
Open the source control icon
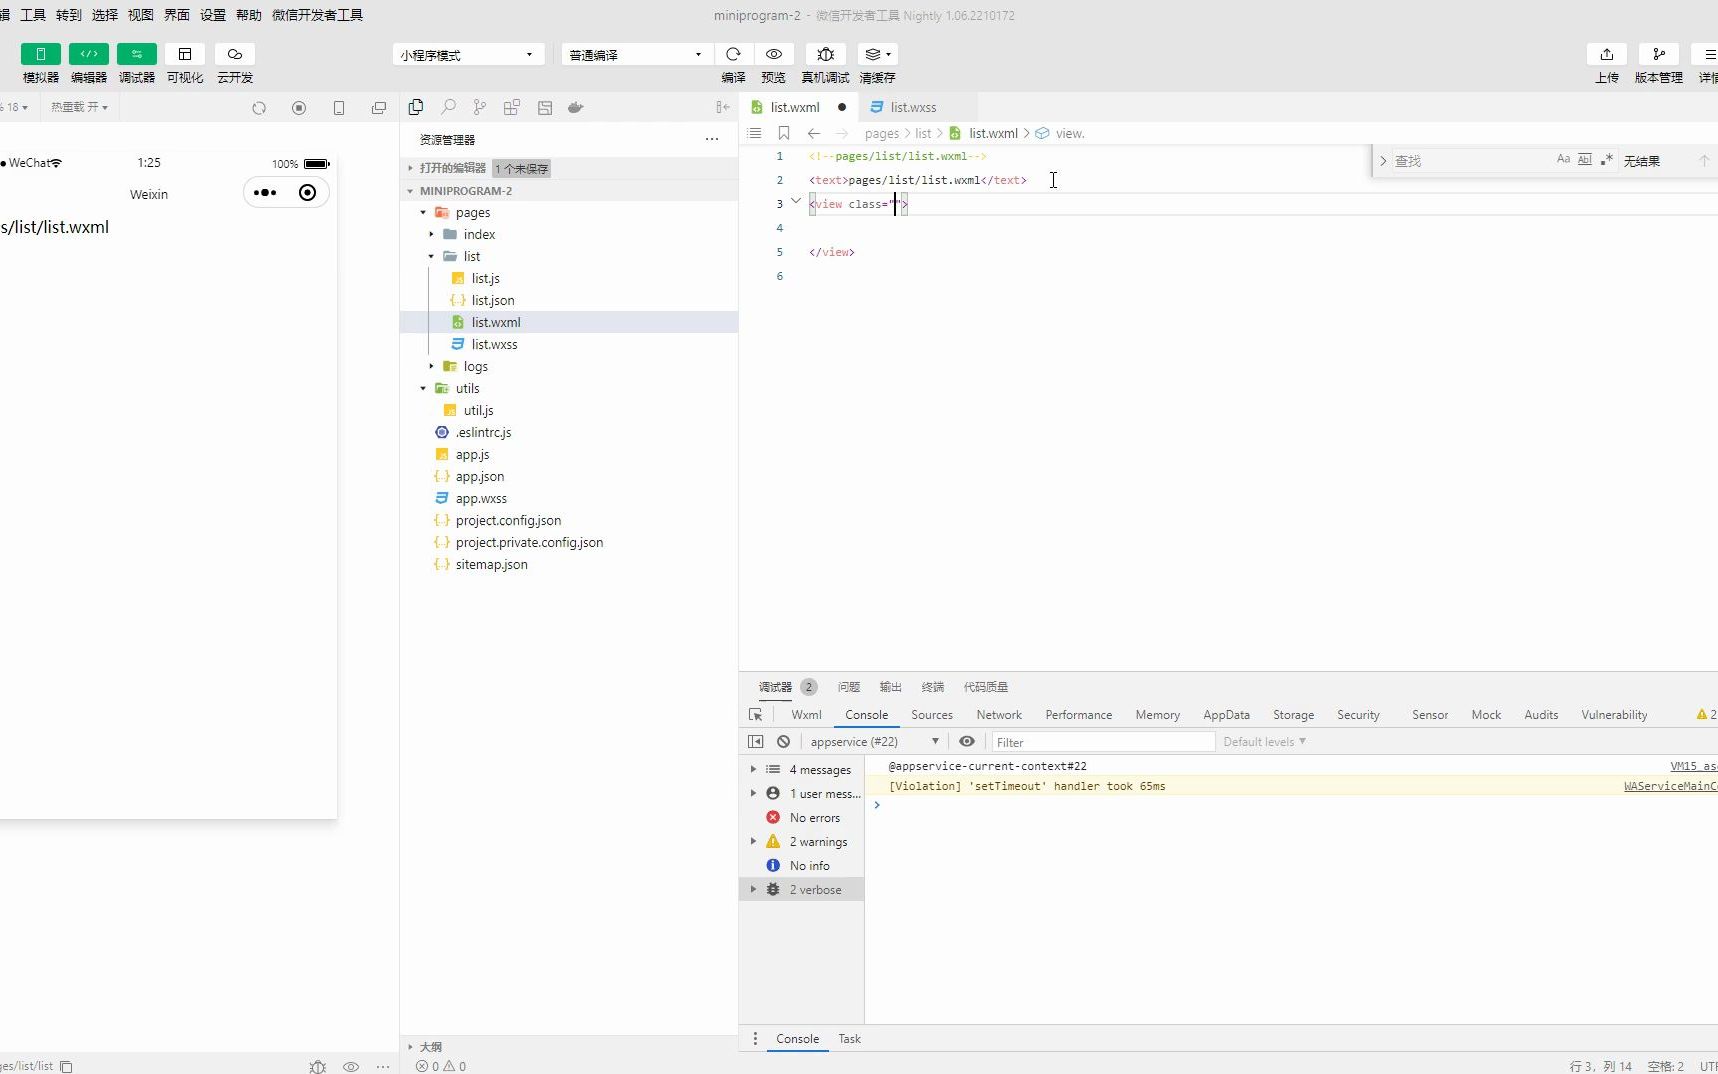480,107
